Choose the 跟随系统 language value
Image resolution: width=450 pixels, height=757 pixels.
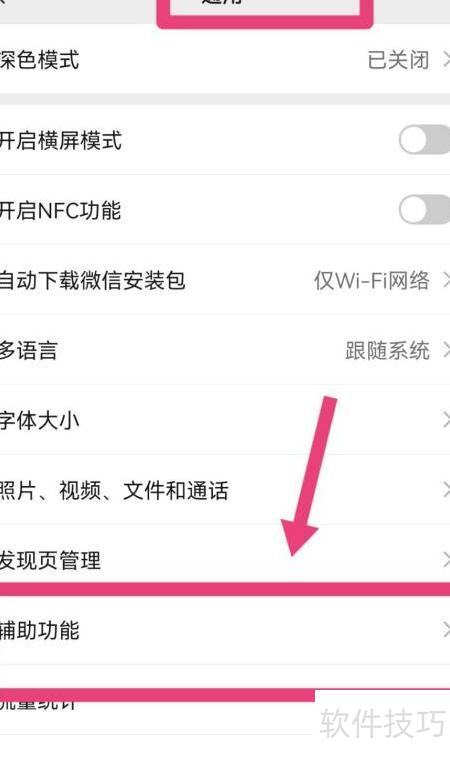coord(387,350)
